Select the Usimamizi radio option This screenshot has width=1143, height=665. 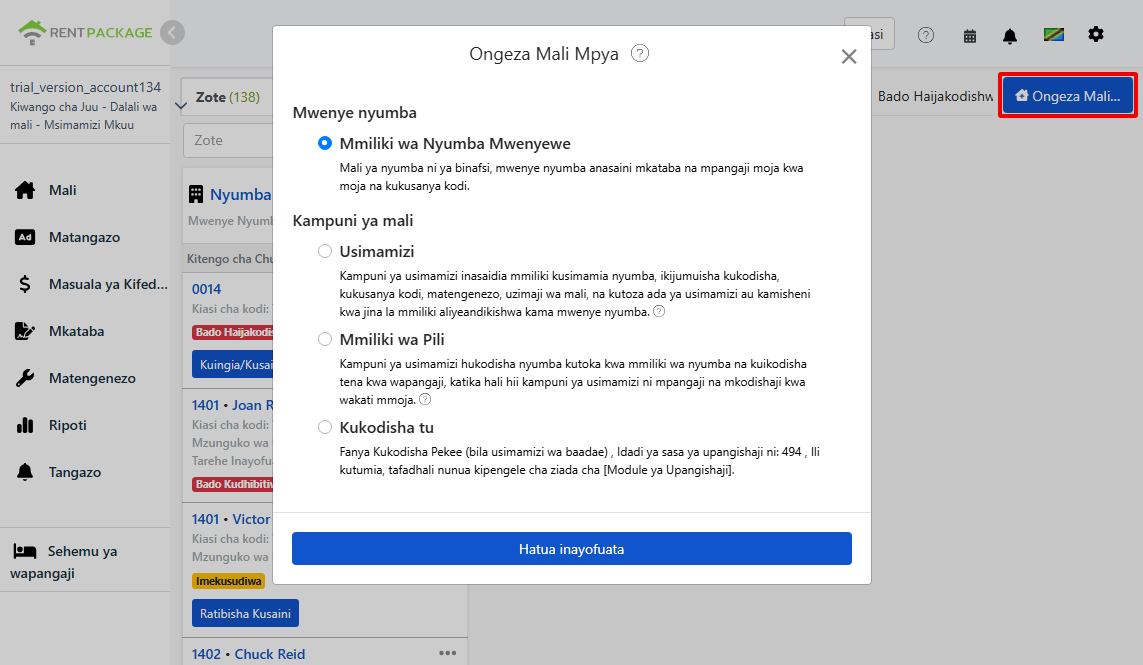pyautogui.click(x=325, y=252)
